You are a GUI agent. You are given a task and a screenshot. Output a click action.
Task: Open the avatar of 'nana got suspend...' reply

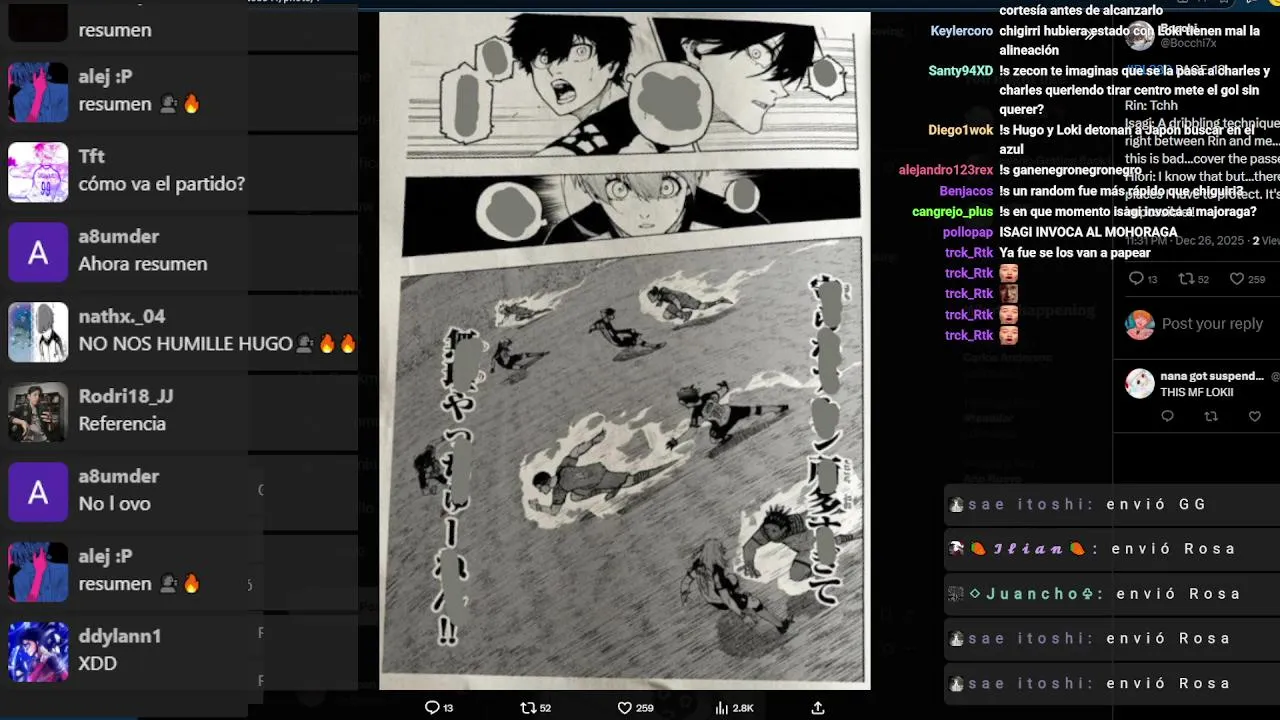1139,383
